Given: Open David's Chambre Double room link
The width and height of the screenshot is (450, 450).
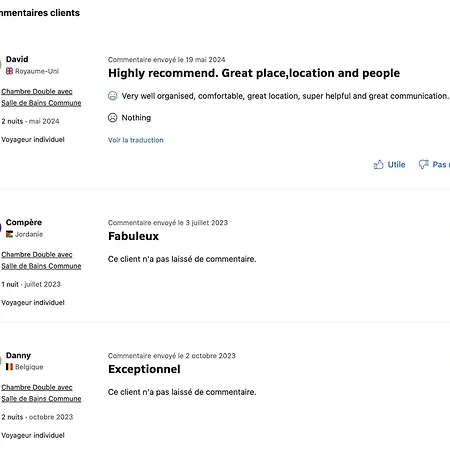Looking at the screenshot, I should 41,97.
